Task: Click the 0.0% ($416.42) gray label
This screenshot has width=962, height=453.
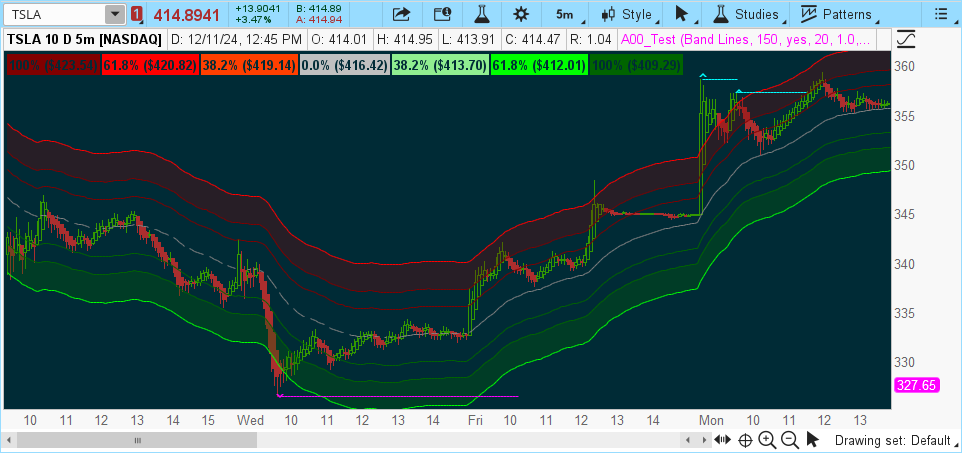Action: pyautogui.click(x=345, y=64)
